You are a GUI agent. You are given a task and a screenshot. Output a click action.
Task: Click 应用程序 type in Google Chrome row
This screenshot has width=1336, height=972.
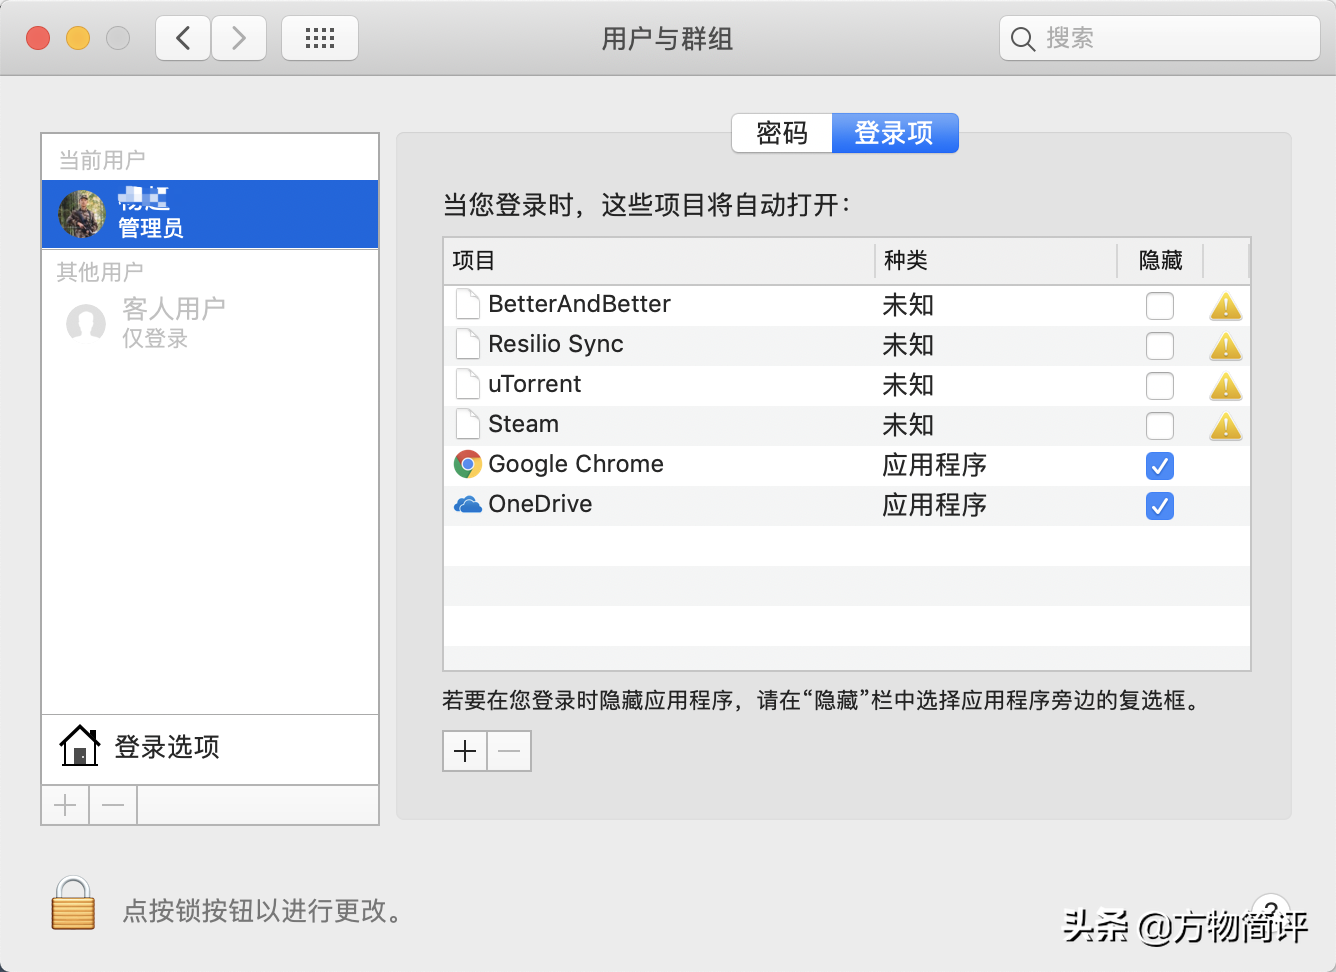click(x=934, y=465)
